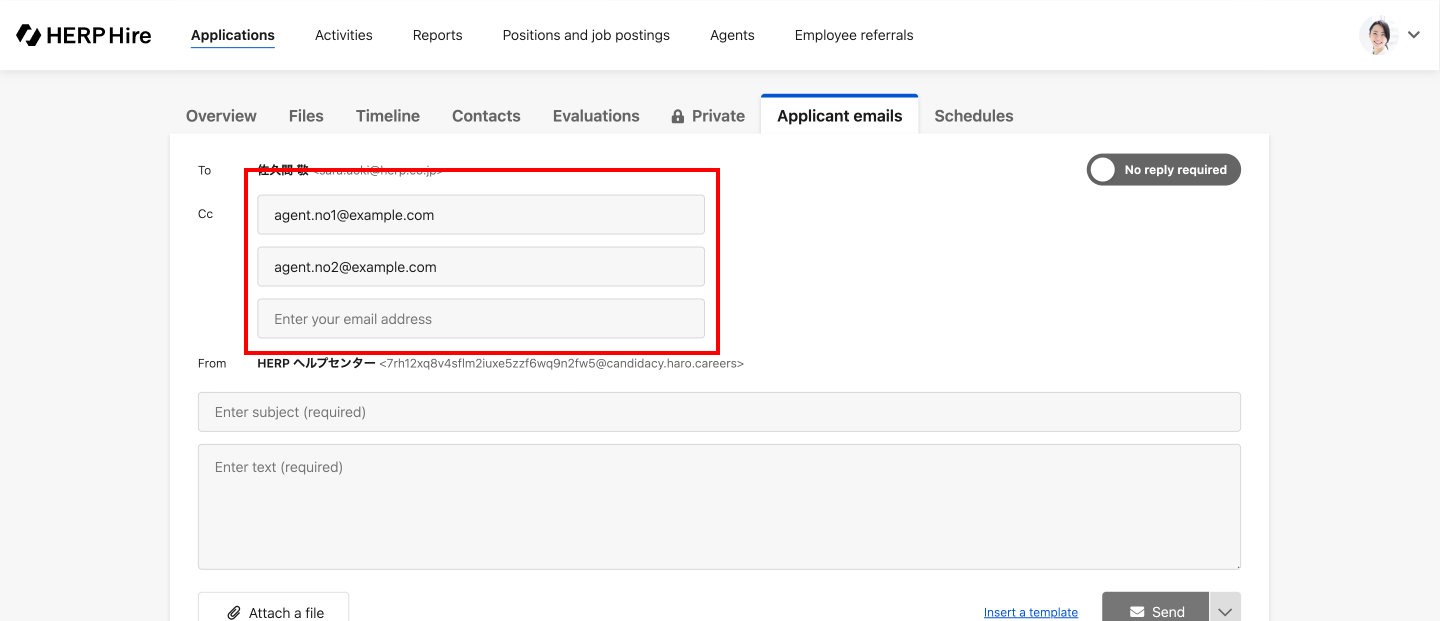Click the agent.no1@example.com Cc field

click(481, 215)
